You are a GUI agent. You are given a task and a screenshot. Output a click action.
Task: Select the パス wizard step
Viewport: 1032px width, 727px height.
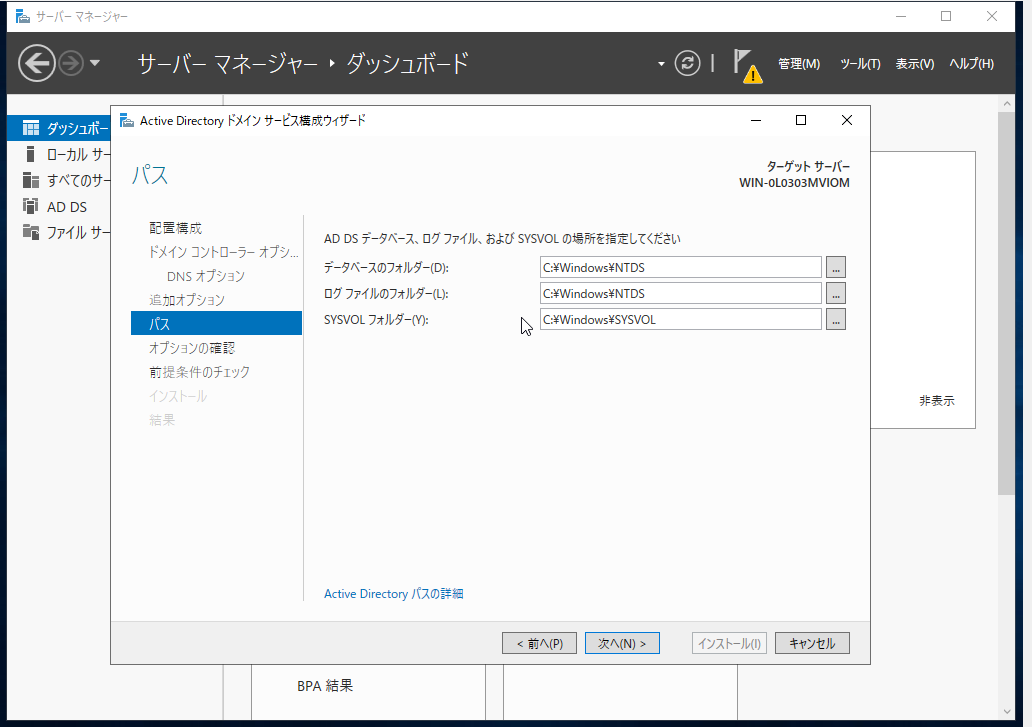(217, 324)
